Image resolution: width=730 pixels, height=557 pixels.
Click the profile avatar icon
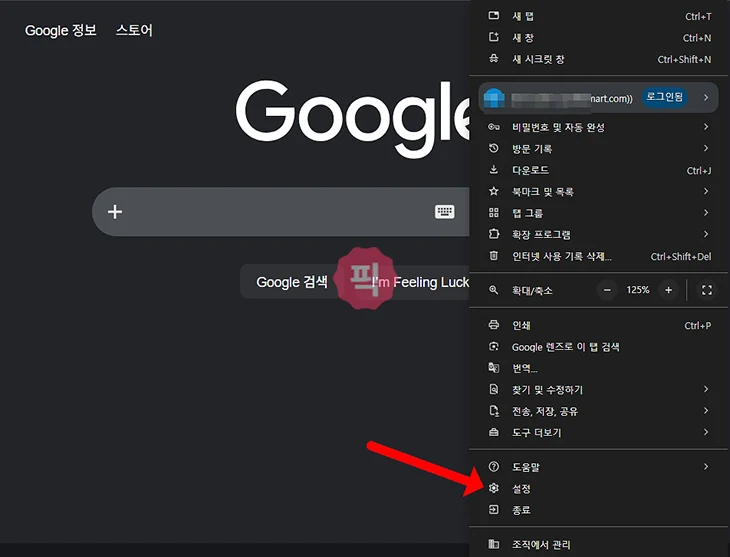(x=494, y=98)
